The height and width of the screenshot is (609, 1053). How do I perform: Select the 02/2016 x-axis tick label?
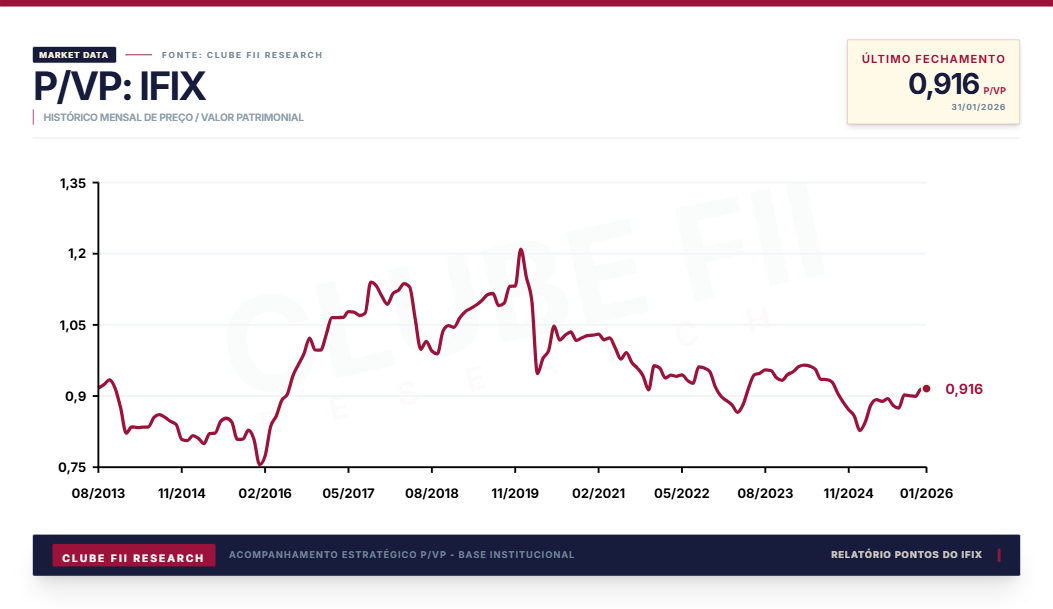coord(264,493)
